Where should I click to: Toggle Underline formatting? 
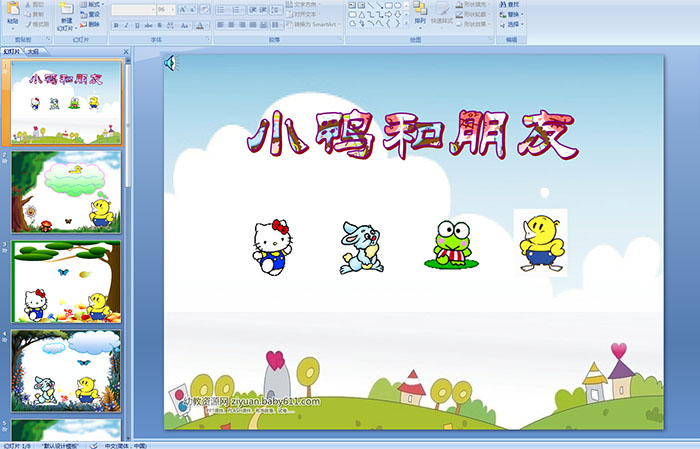click(x=137, y=25)
